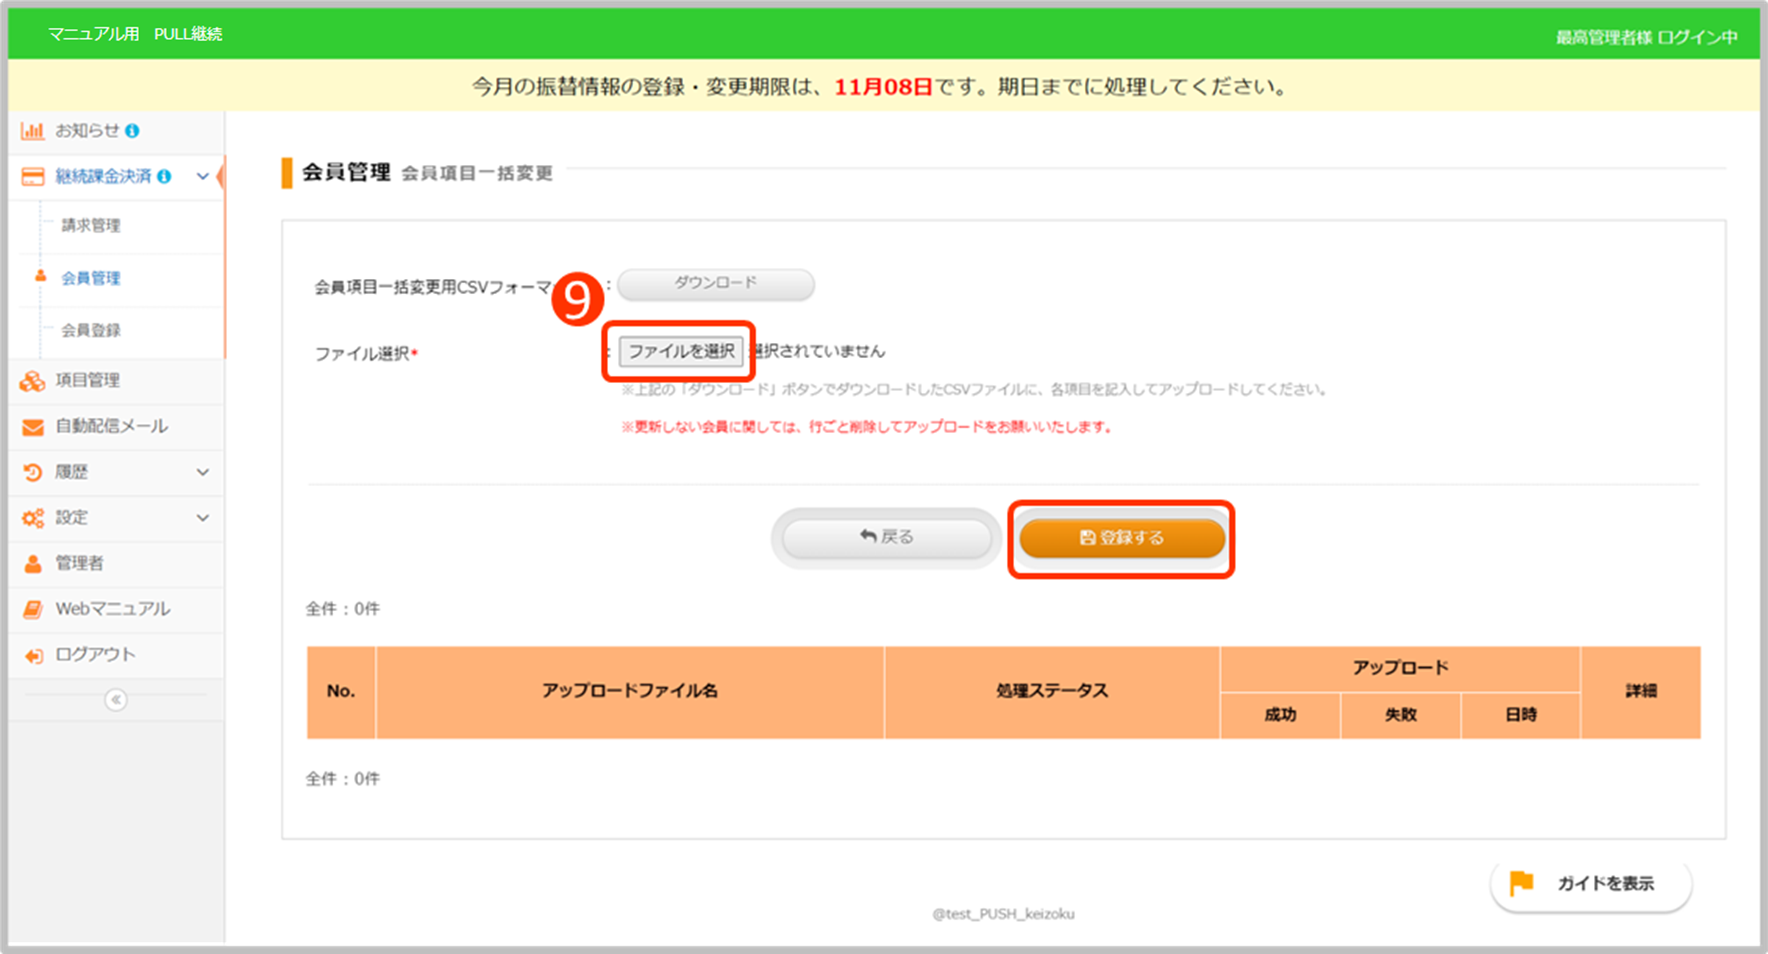Click the info icon beside お知らせ
The width and height of the screenshot is (1768, 954).
click(x=132, y=131)
